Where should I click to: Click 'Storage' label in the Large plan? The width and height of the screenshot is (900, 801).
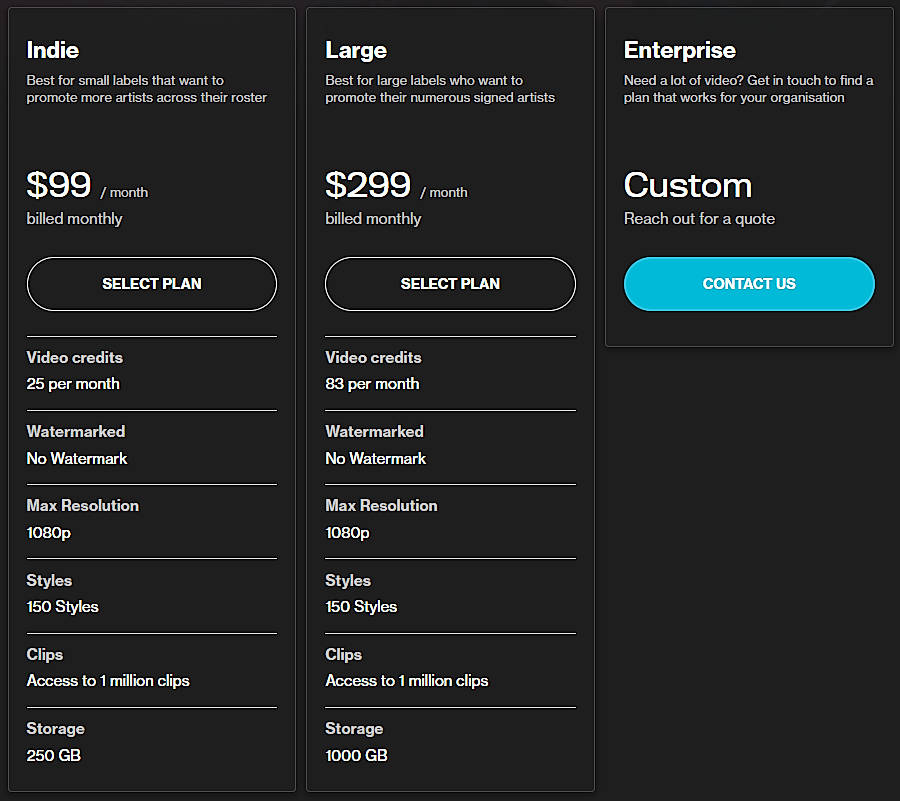(x=354, y=729)
